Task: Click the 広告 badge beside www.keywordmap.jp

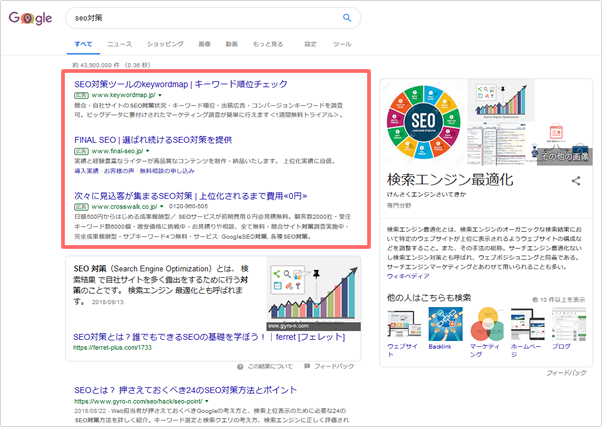Action: coord(81,95)
